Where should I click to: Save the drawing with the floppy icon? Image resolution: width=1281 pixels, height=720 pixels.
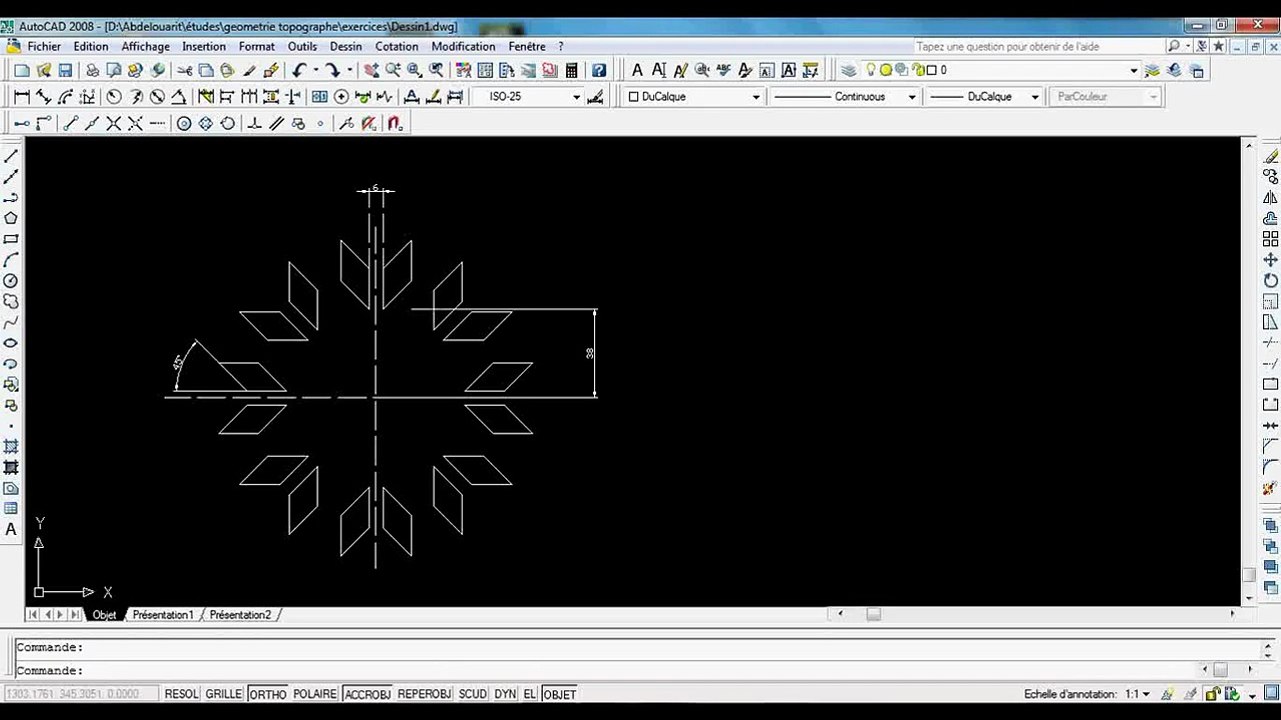[x=65, y=70]
